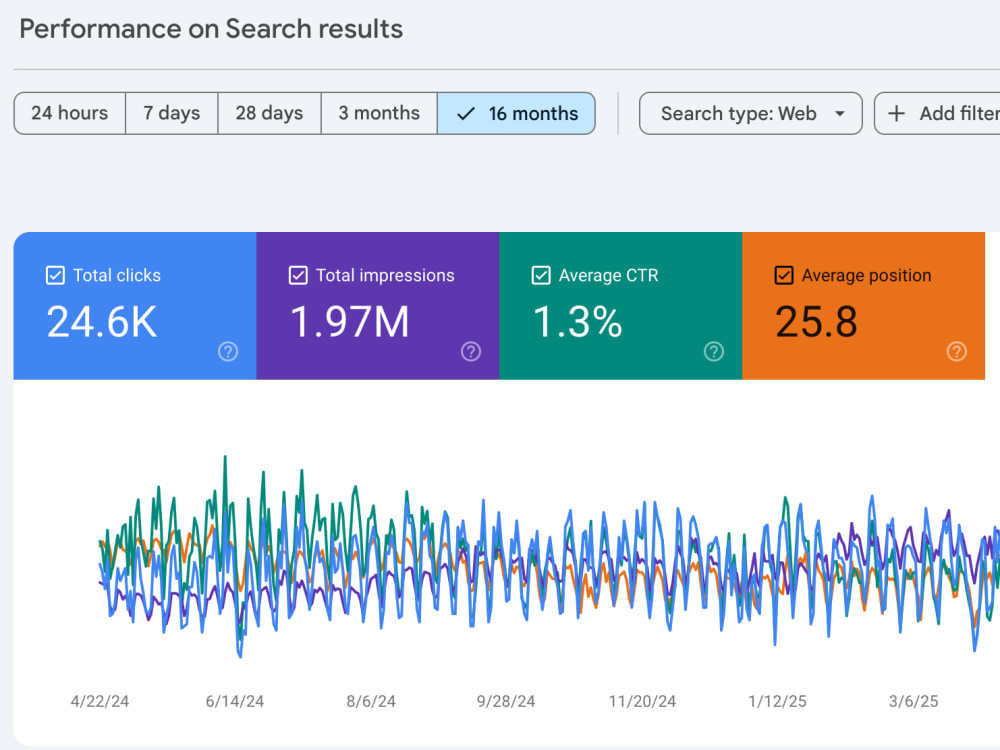Select the 24 hours date range
Viewport: 1000px width, 750px height.
click(70, 114)
